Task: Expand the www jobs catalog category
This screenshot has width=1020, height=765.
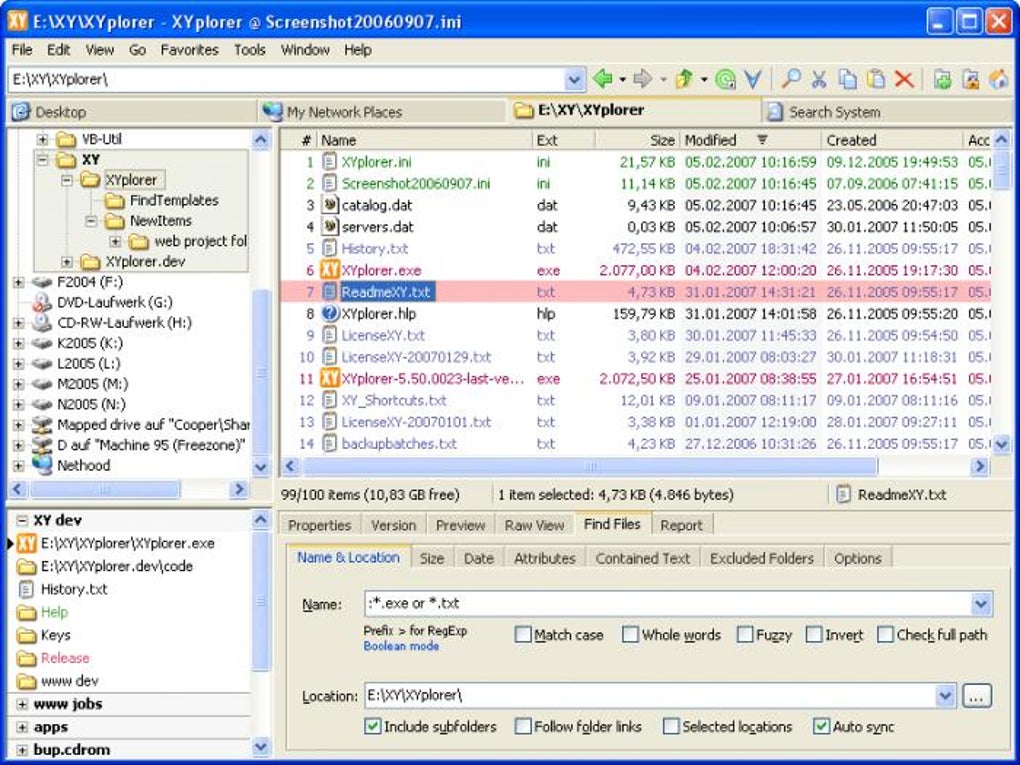Action: 21,705
